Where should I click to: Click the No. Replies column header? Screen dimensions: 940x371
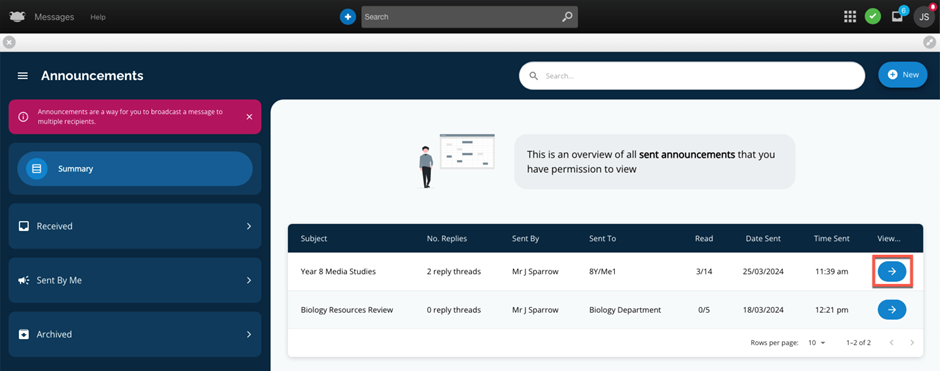(x=447, y=239)
